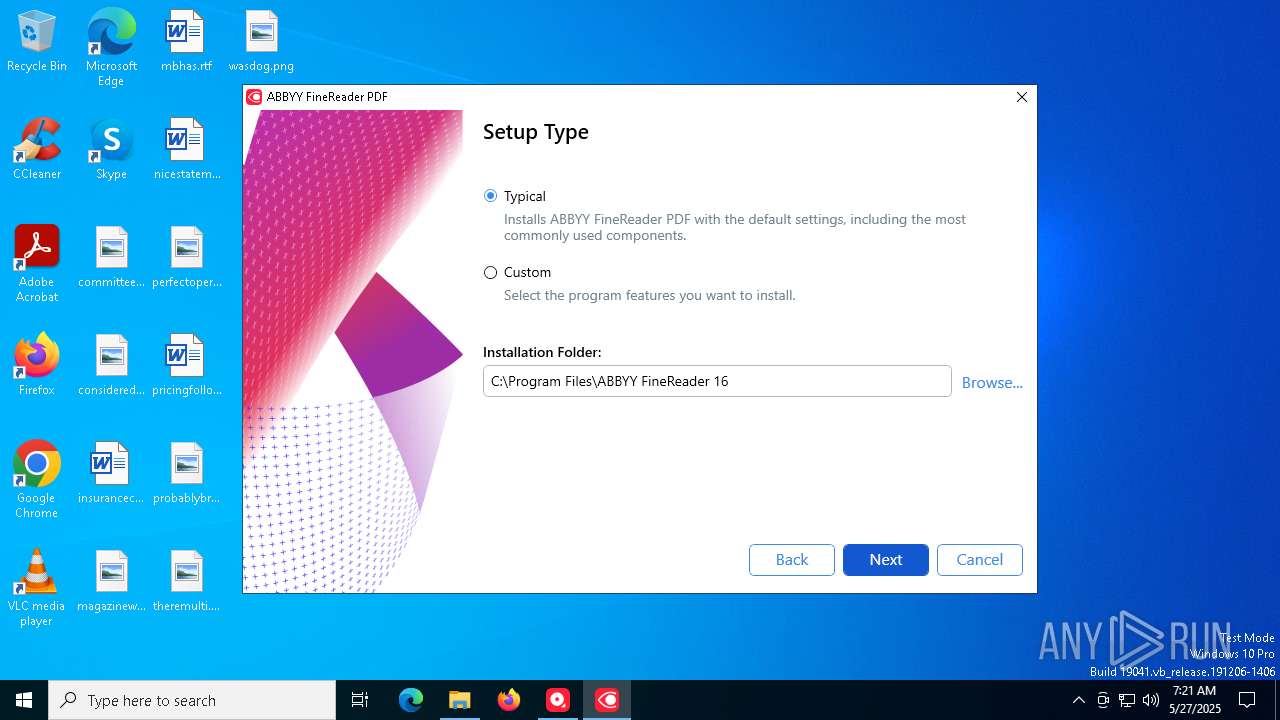Open the clock showing 7:21 AM
Image resolution: width=1280 pixels, height=720 pixels.
[x=1195, y=700]
